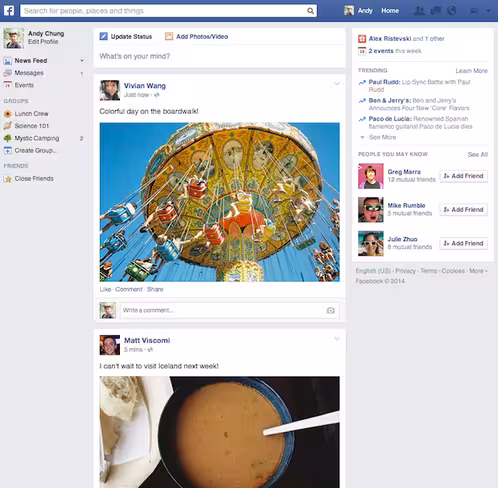Go to Home in the top bar

point(390,11)
